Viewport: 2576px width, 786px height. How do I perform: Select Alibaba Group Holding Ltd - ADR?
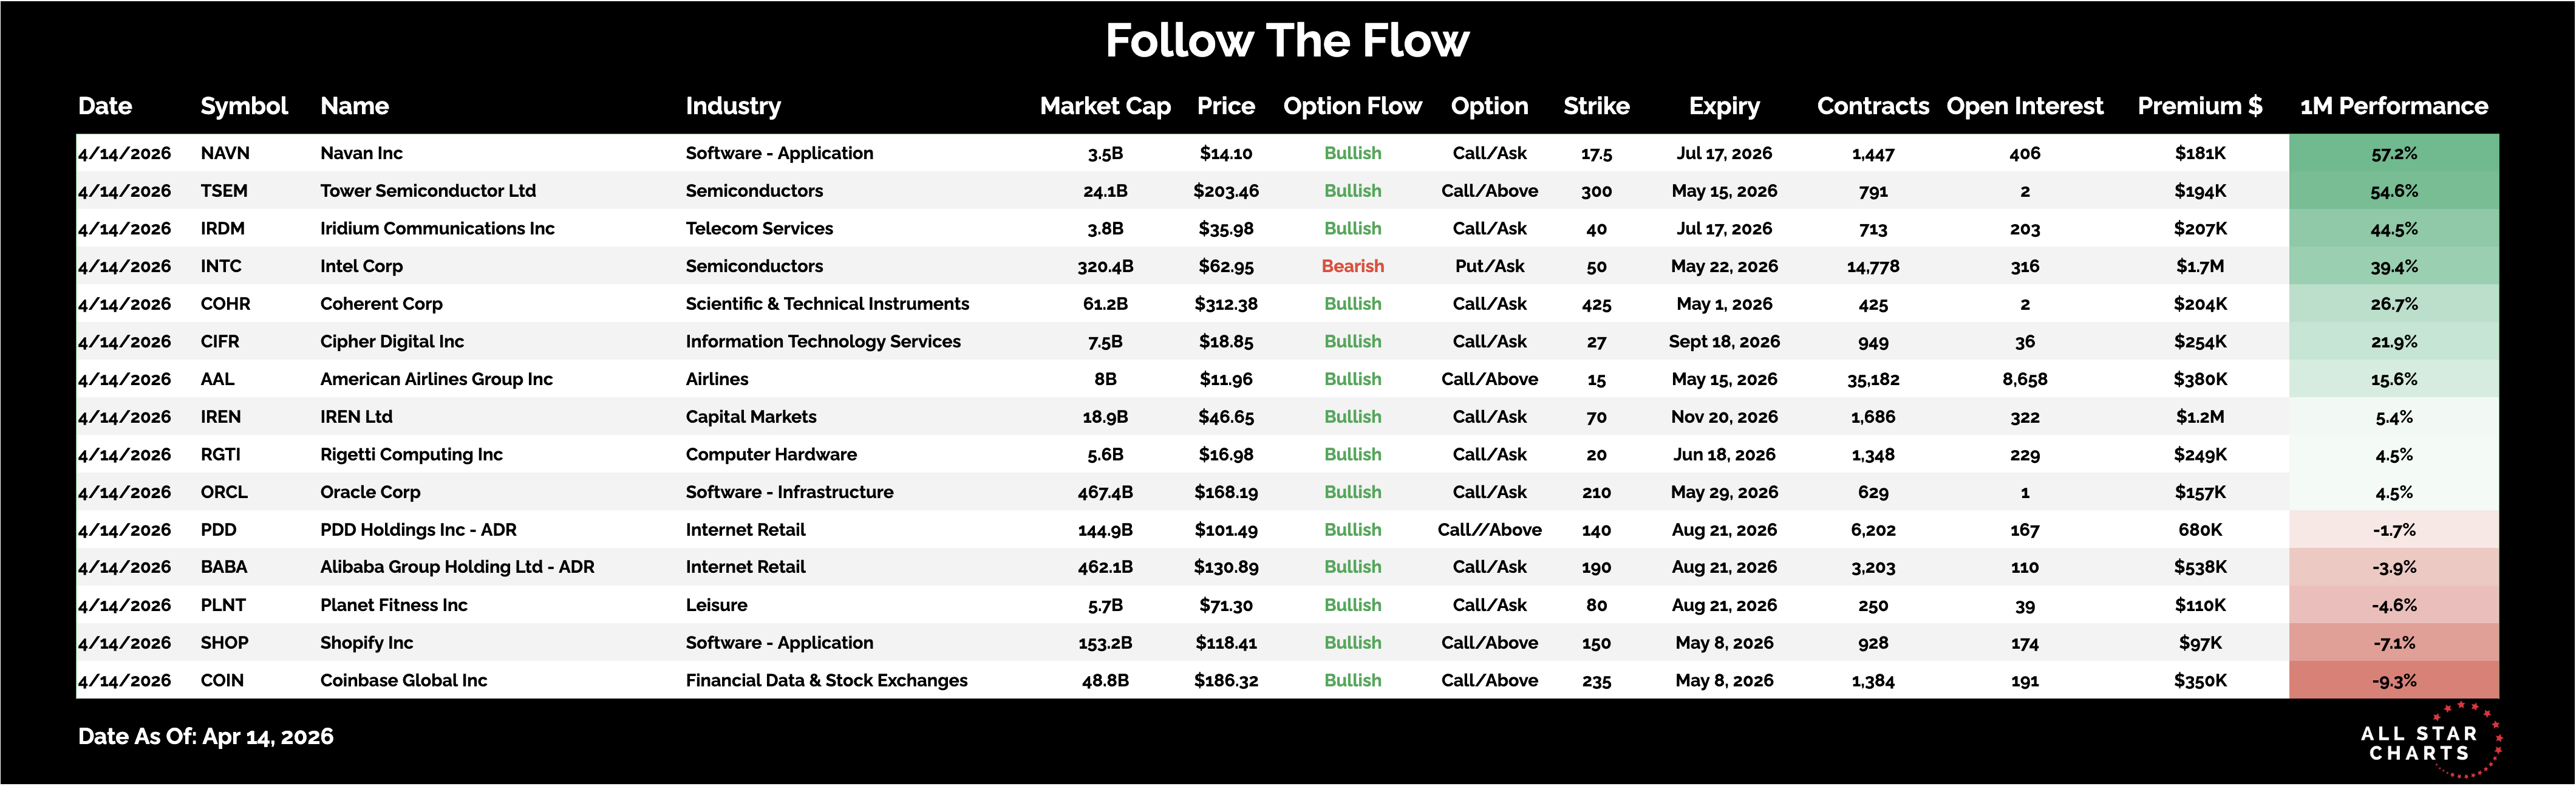[x=457, y=567]
